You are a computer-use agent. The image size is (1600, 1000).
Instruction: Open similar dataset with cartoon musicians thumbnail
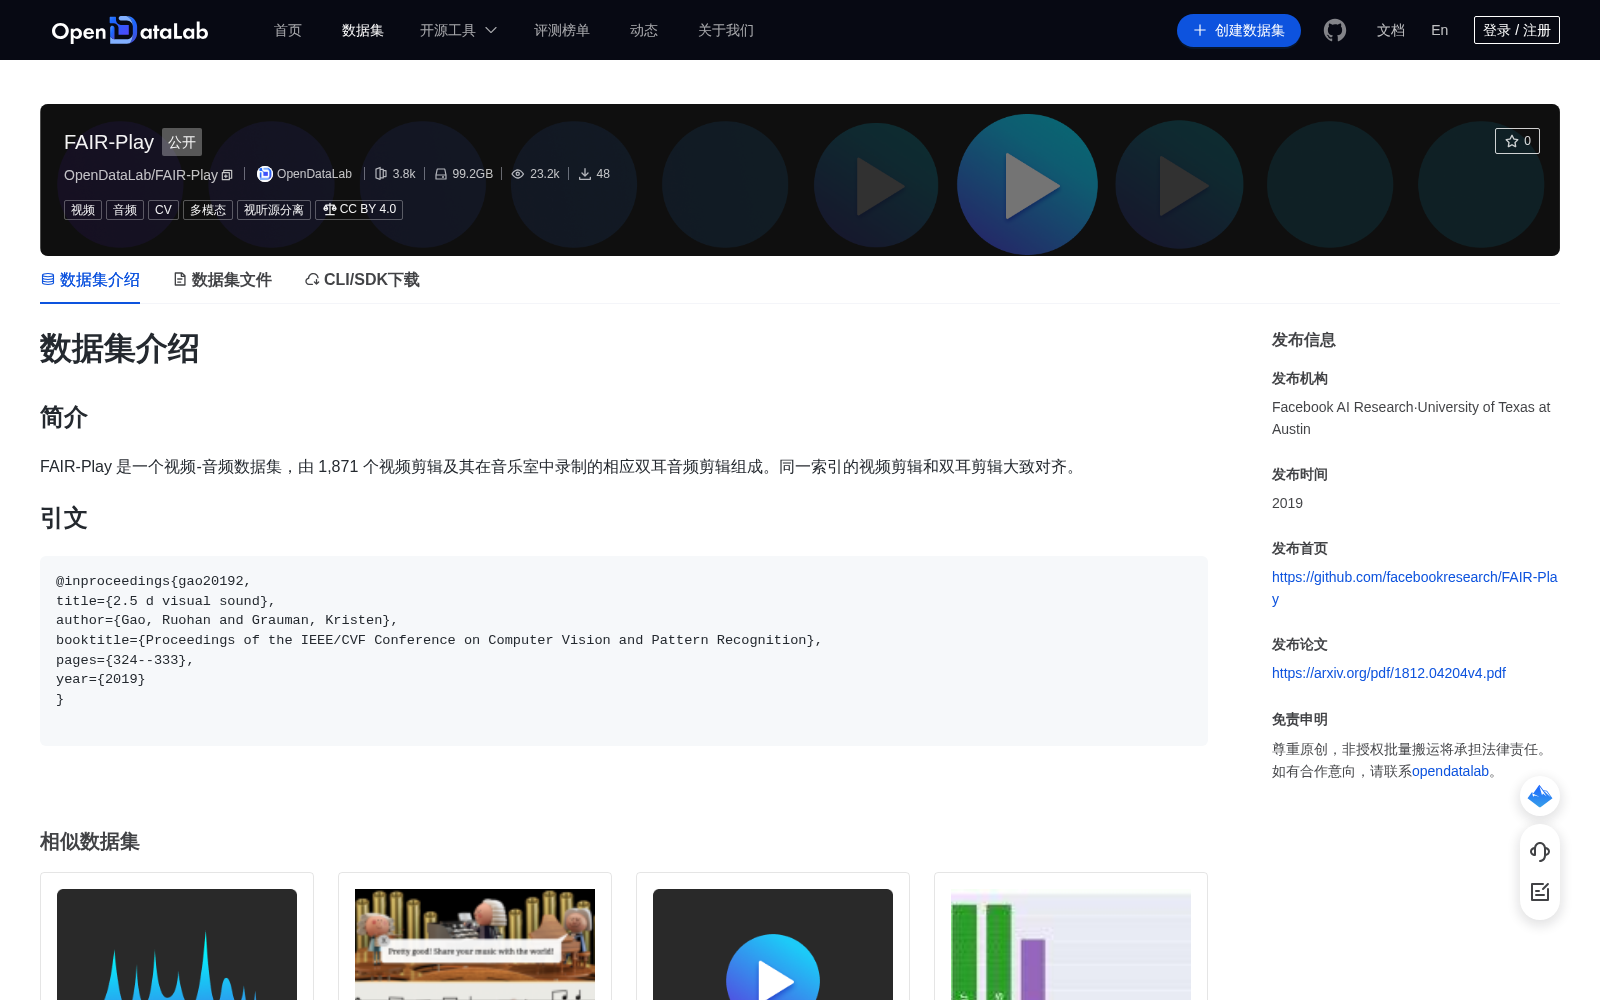tap(475, 944)
